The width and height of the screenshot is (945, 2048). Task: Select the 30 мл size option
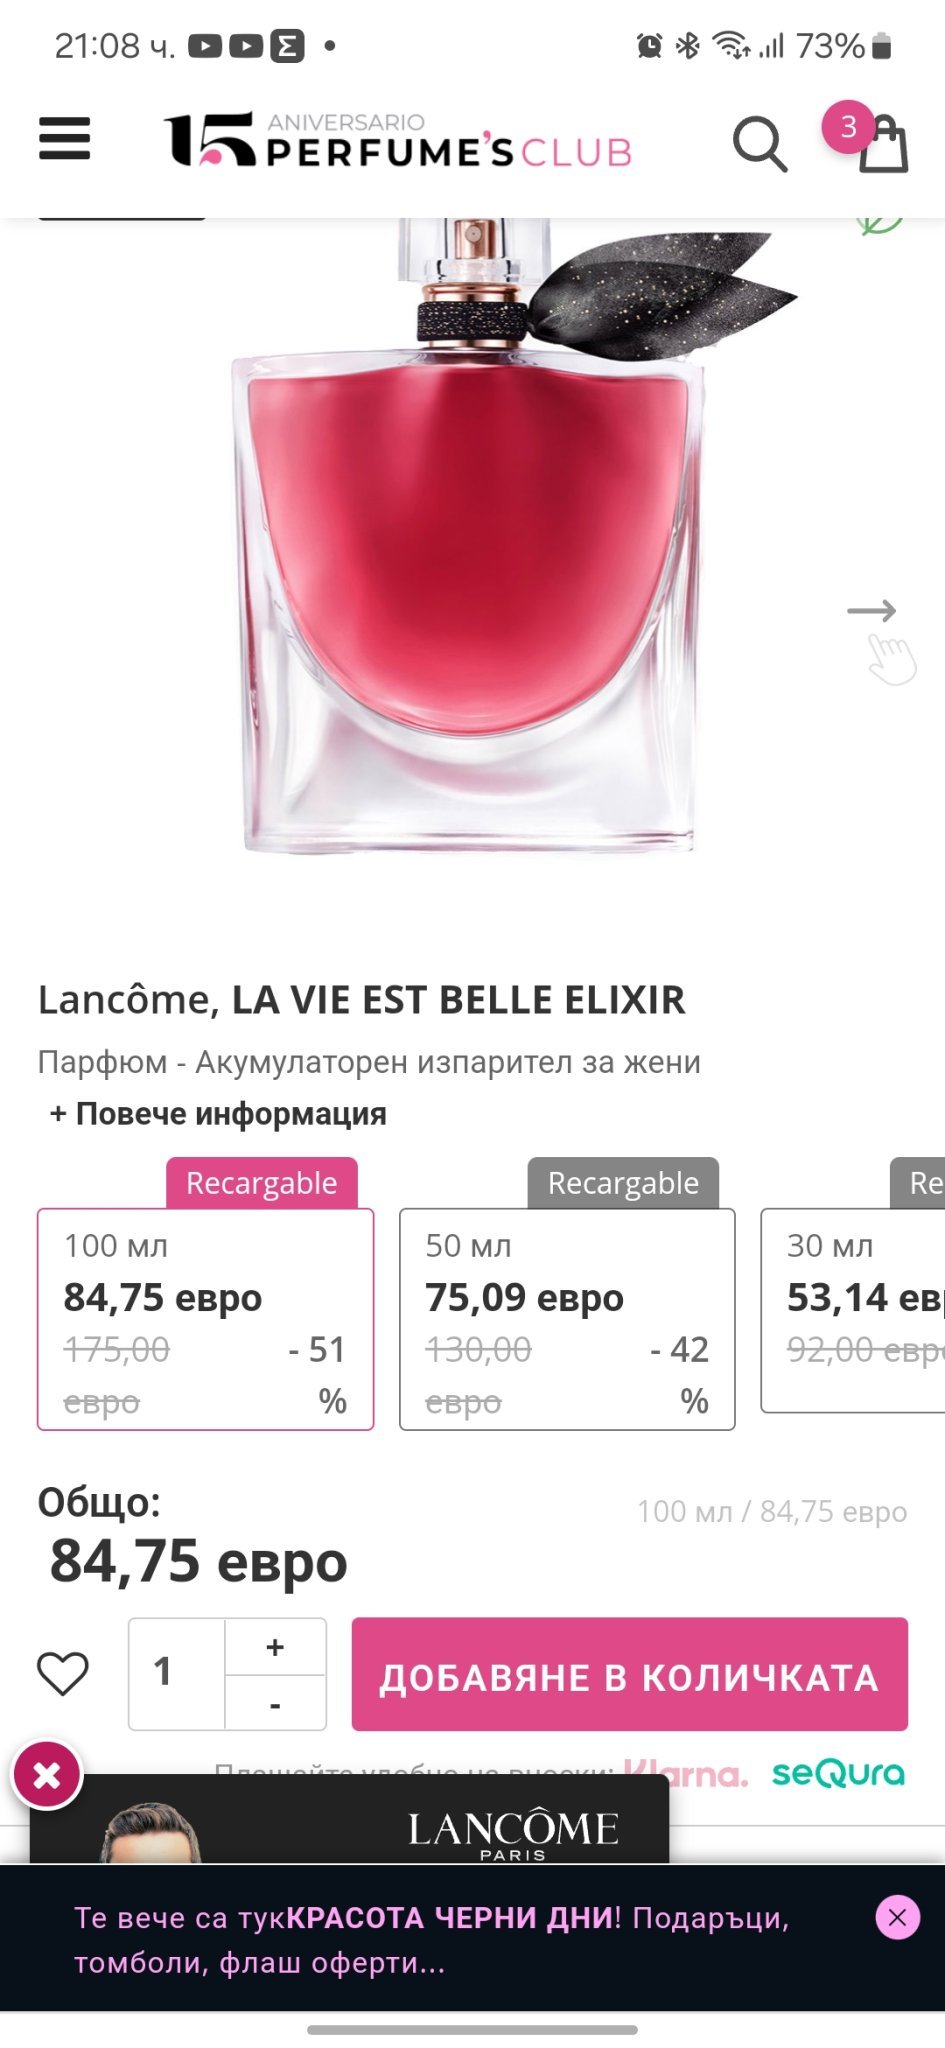(855, 1310)
